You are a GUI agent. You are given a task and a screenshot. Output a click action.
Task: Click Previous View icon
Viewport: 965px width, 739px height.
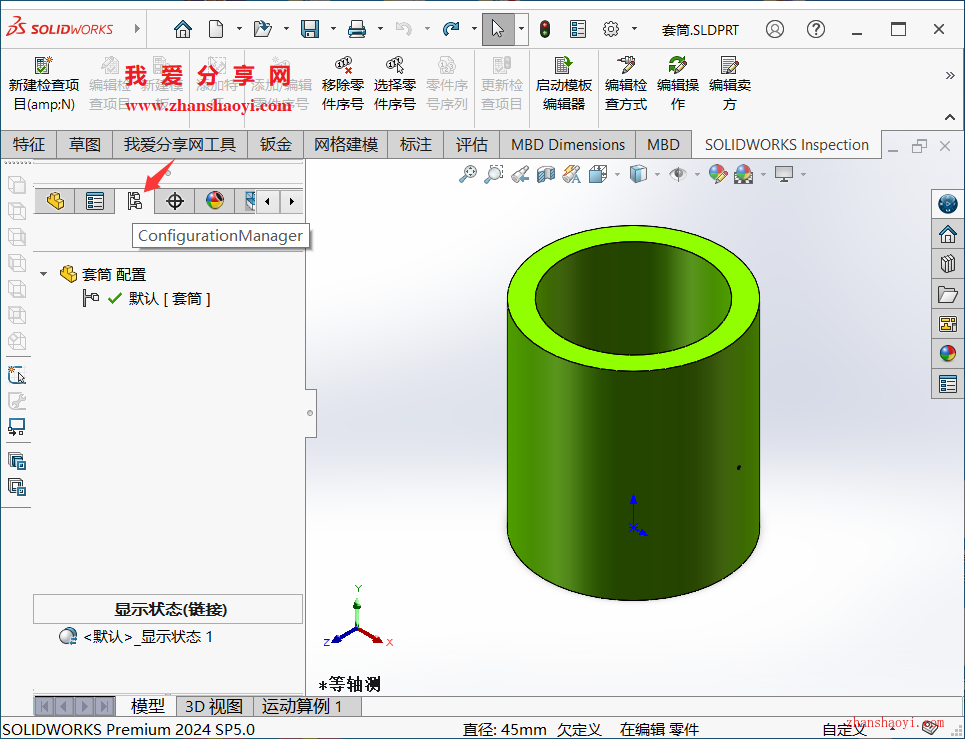[519, 175]
